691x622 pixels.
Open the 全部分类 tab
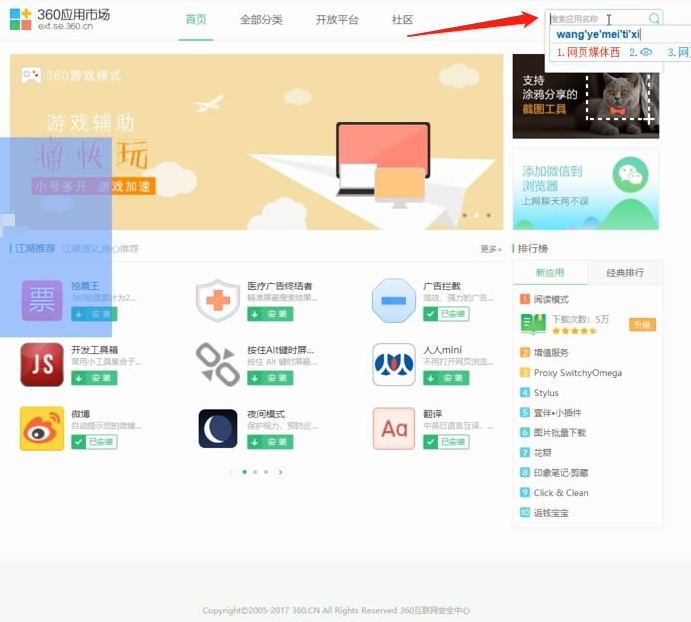[261, 19]
